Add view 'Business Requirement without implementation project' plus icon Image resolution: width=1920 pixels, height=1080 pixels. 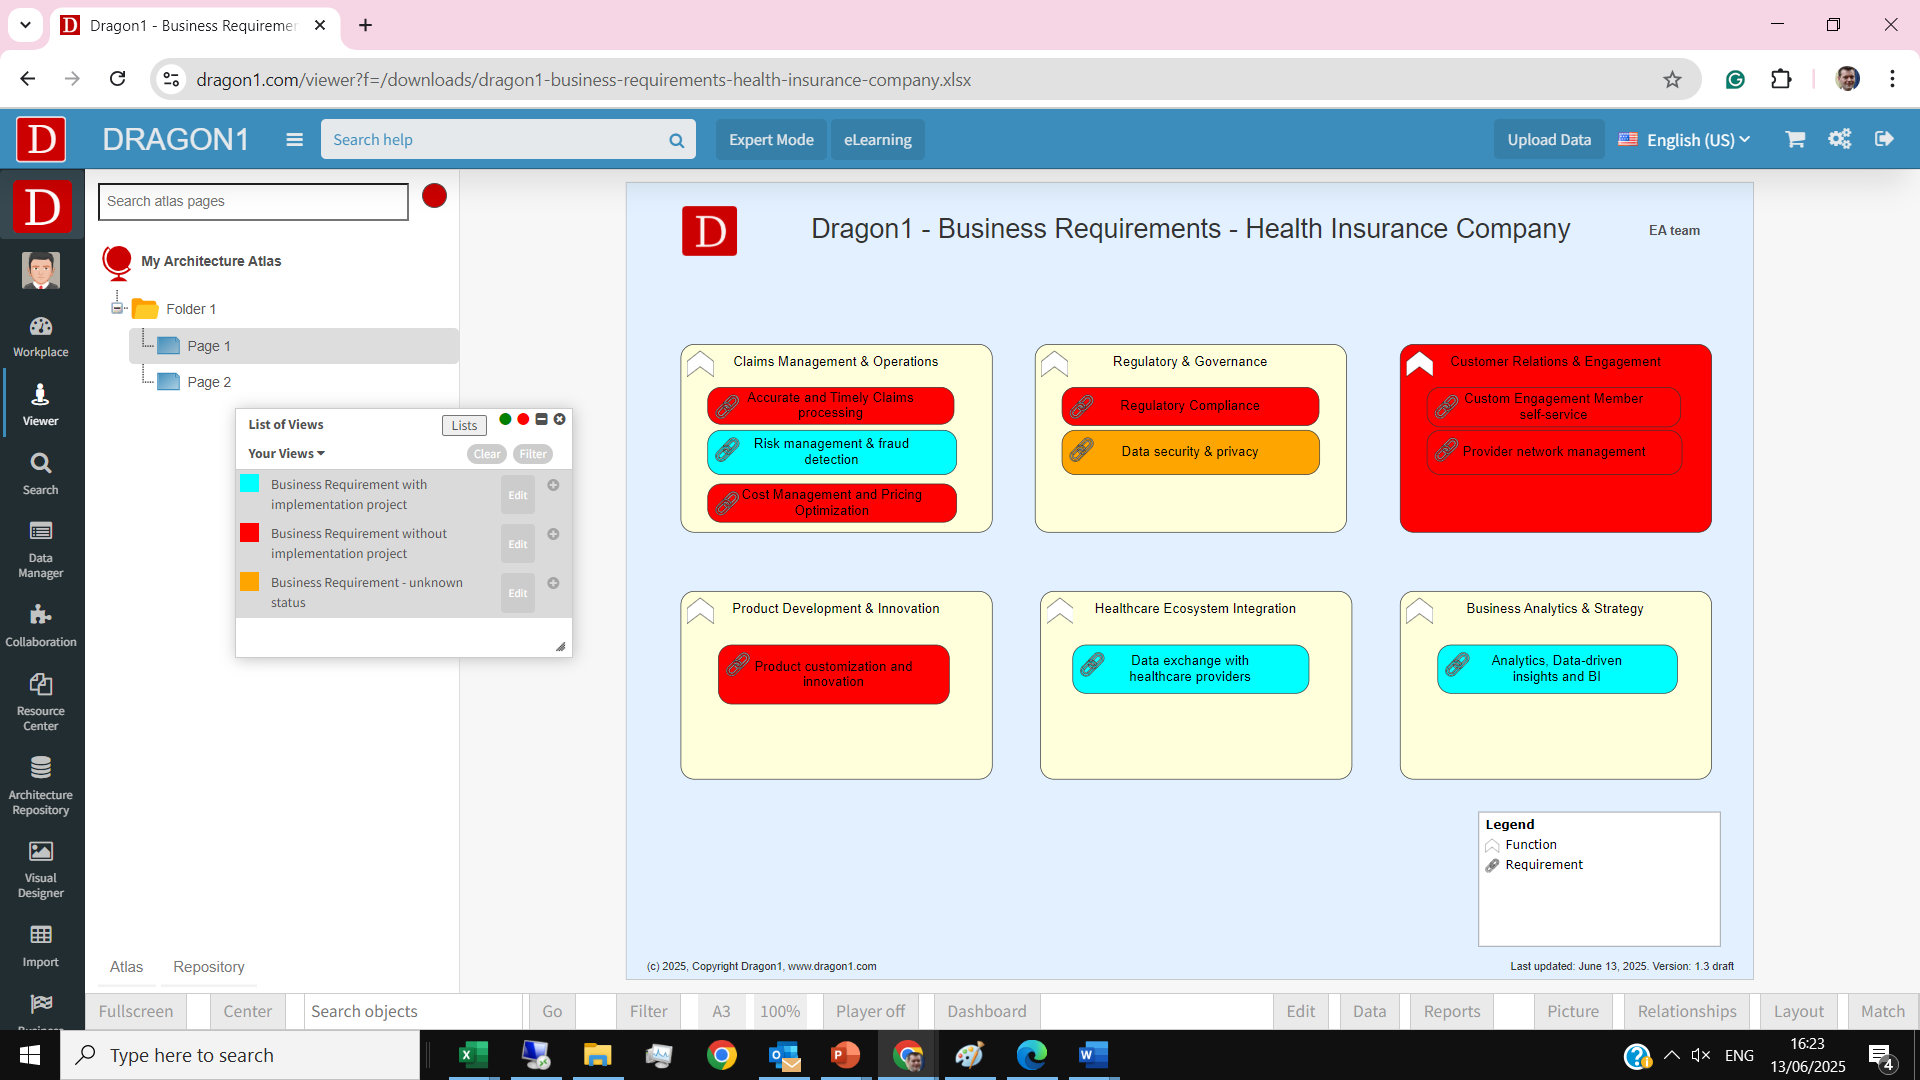(x=553, y=534)
